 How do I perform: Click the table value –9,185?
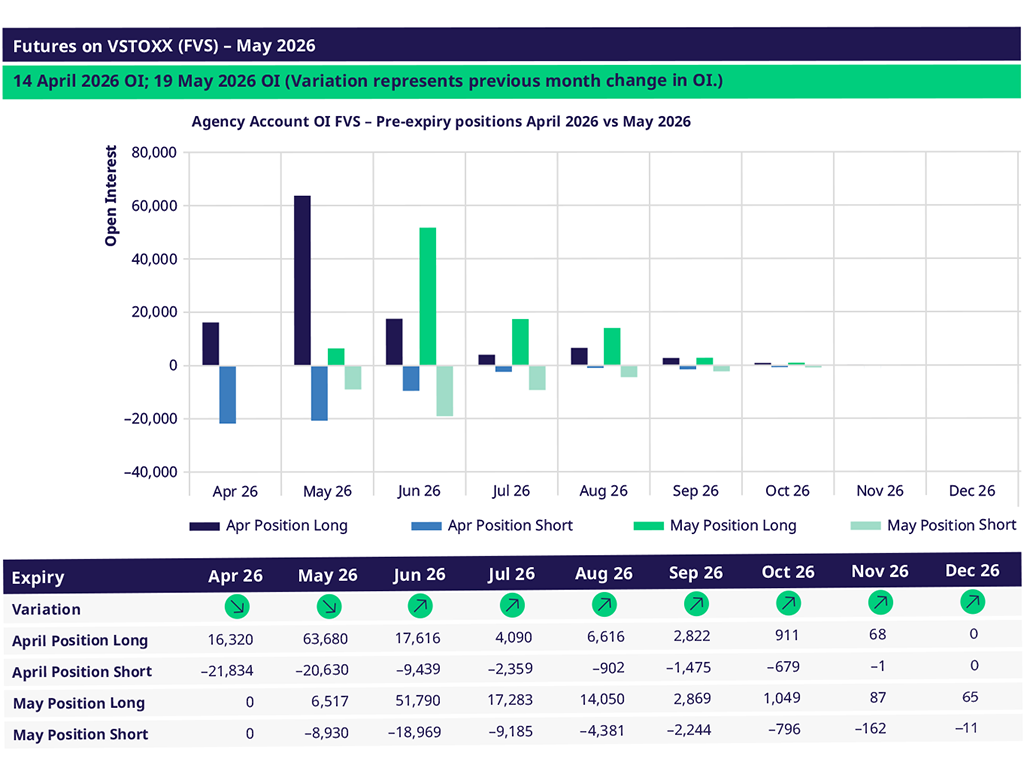click(511, 731)
